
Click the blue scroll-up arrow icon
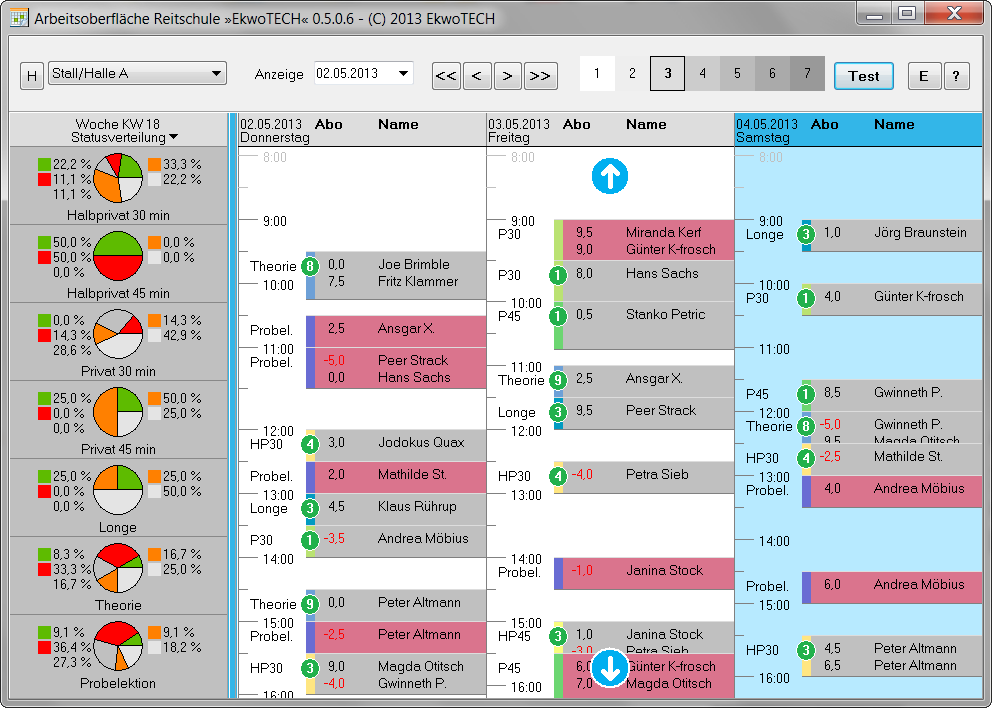point(611,176)
